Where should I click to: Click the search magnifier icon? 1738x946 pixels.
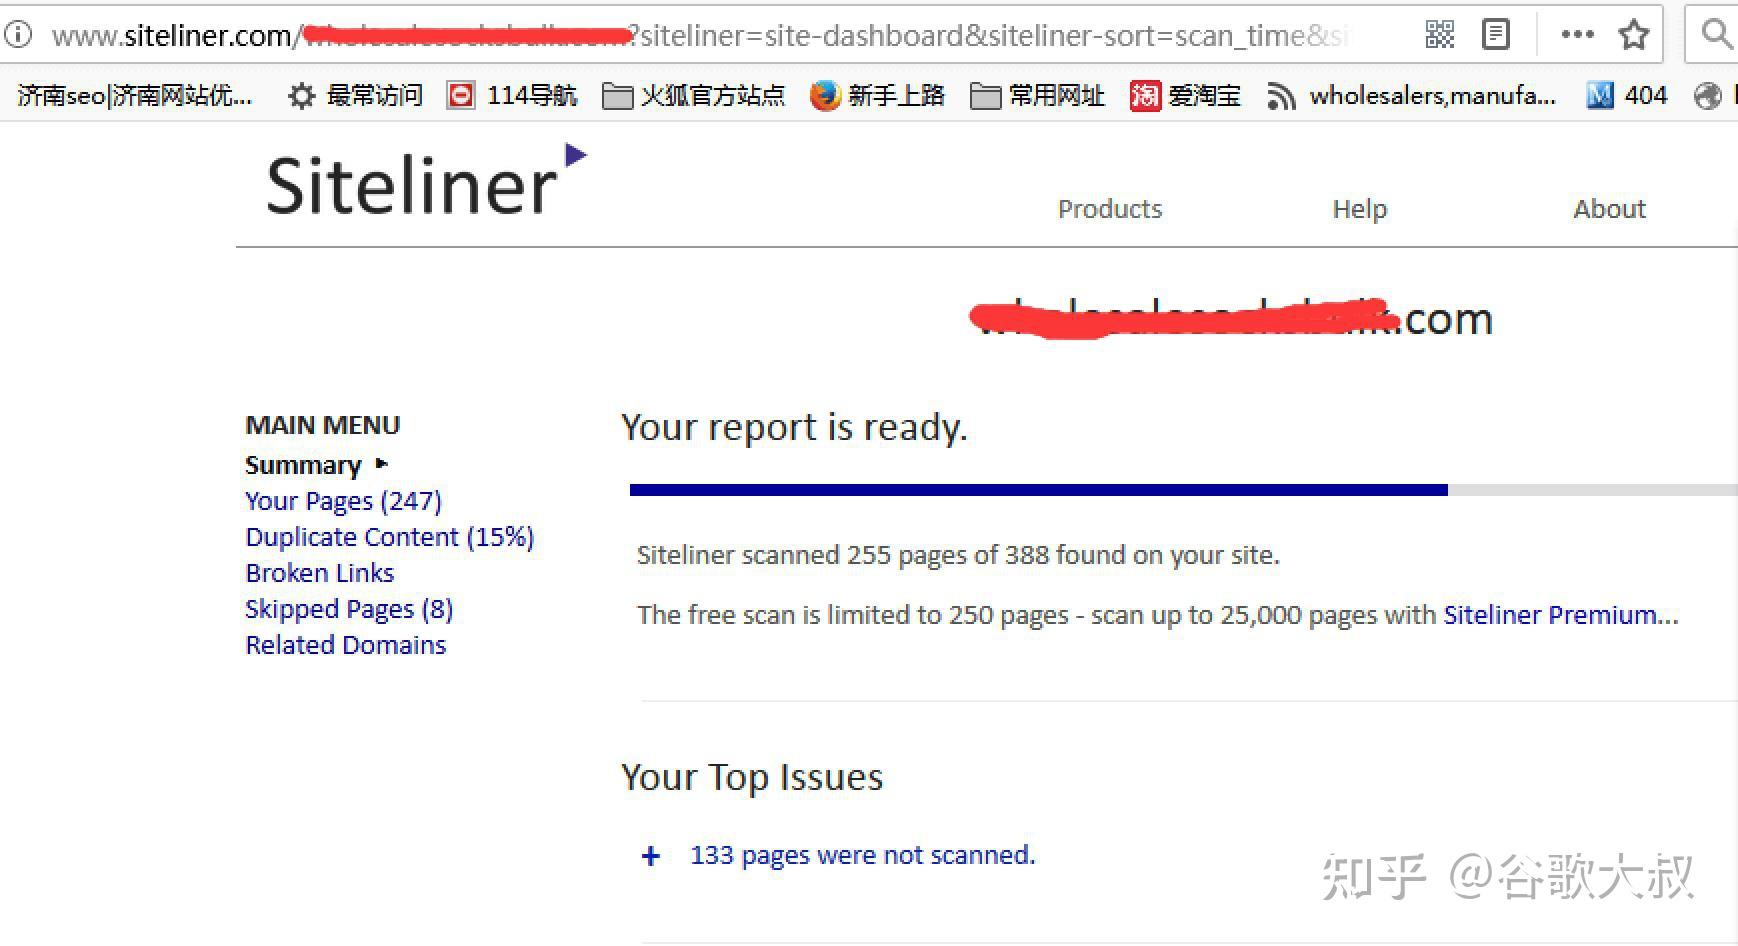(1716, 35)
